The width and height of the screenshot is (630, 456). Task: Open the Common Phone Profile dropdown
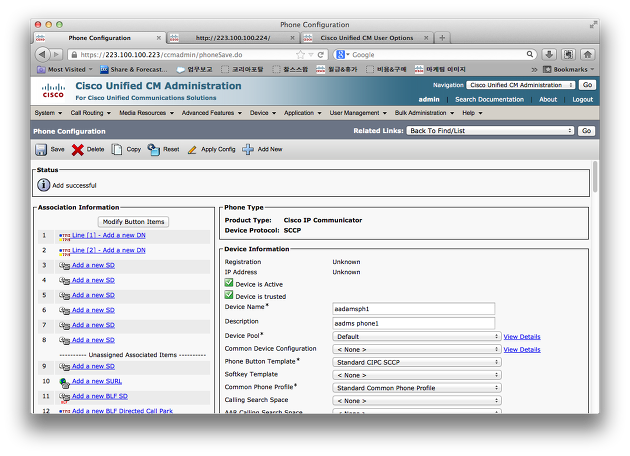pos(417,388)
